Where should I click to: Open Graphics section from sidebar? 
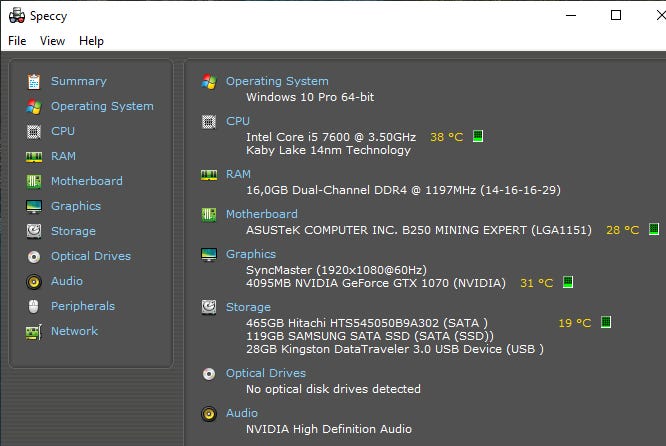click(x=76, y=206)
